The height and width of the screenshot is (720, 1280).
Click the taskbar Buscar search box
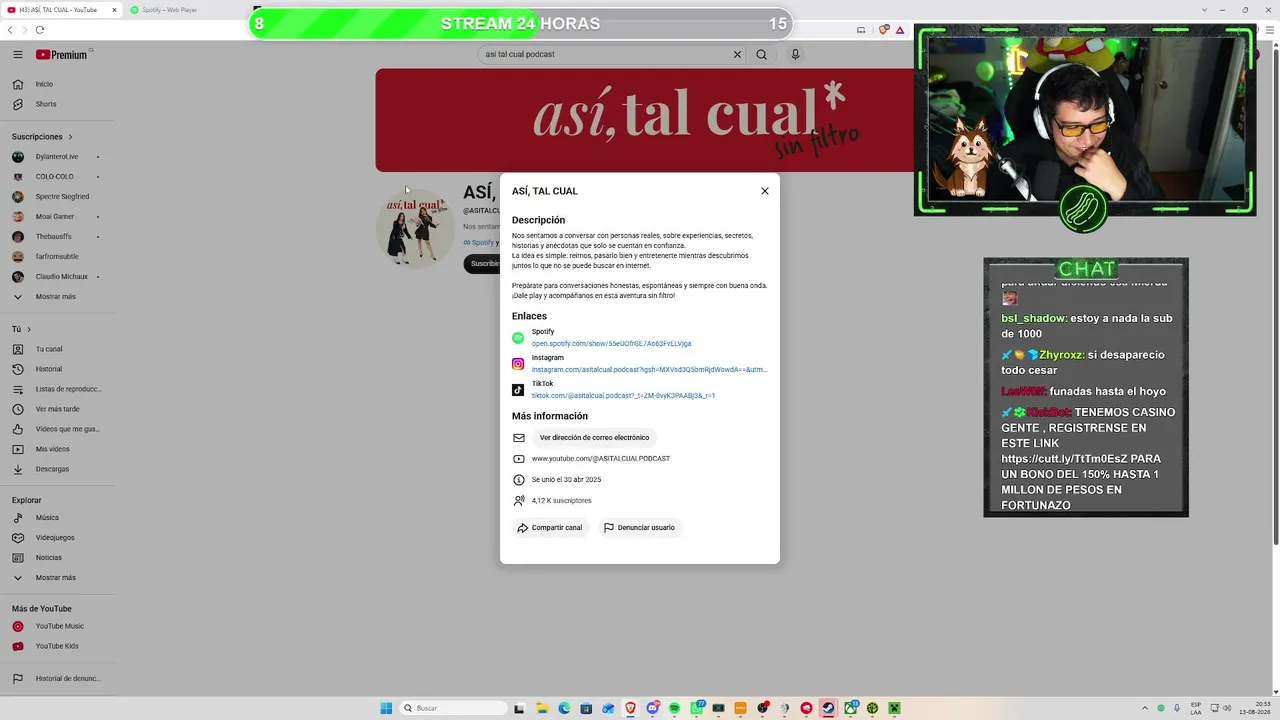pyautogui.click(x=453, y=709)
